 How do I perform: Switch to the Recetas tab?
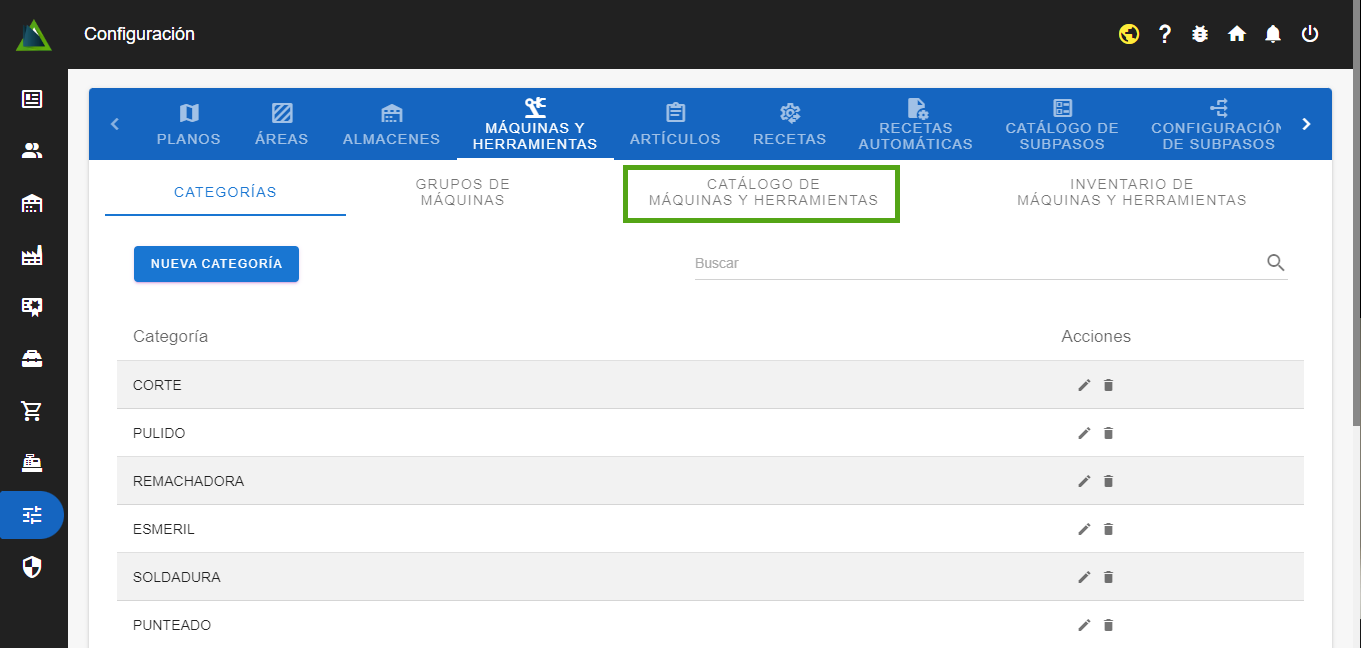[x=789, y=125]
